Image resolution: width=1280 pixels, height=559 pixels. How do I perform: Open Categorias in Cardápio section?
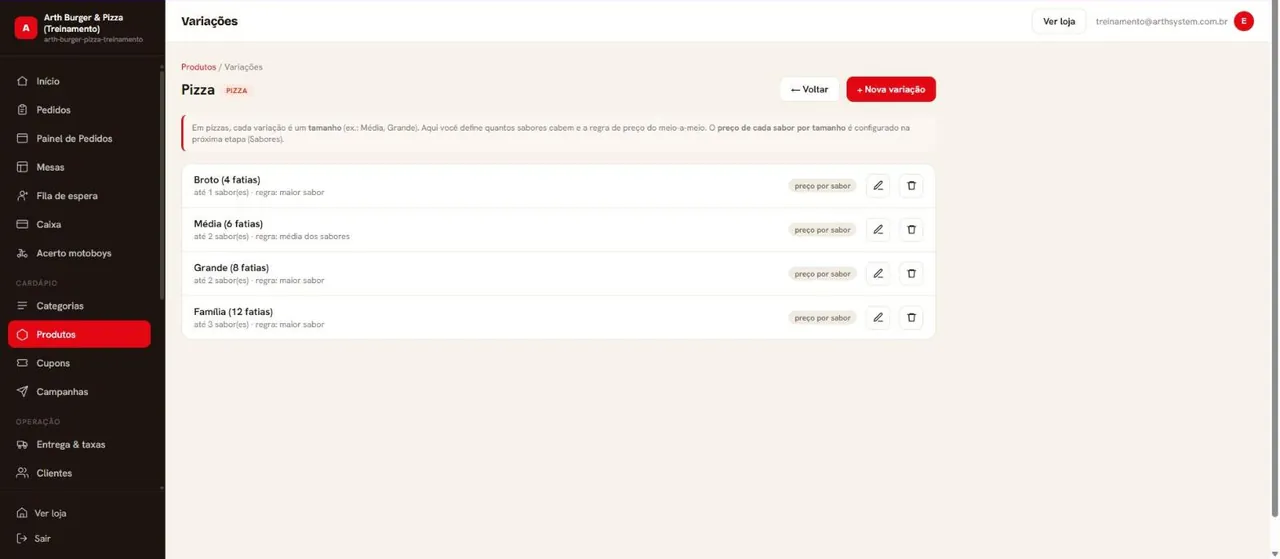79,306
